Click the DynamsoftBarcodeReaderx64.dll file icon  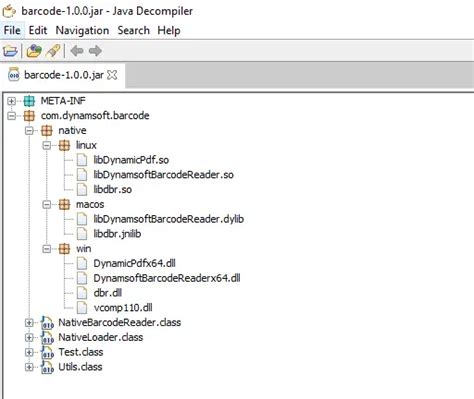pyautogui.click(x=82, y=278)
